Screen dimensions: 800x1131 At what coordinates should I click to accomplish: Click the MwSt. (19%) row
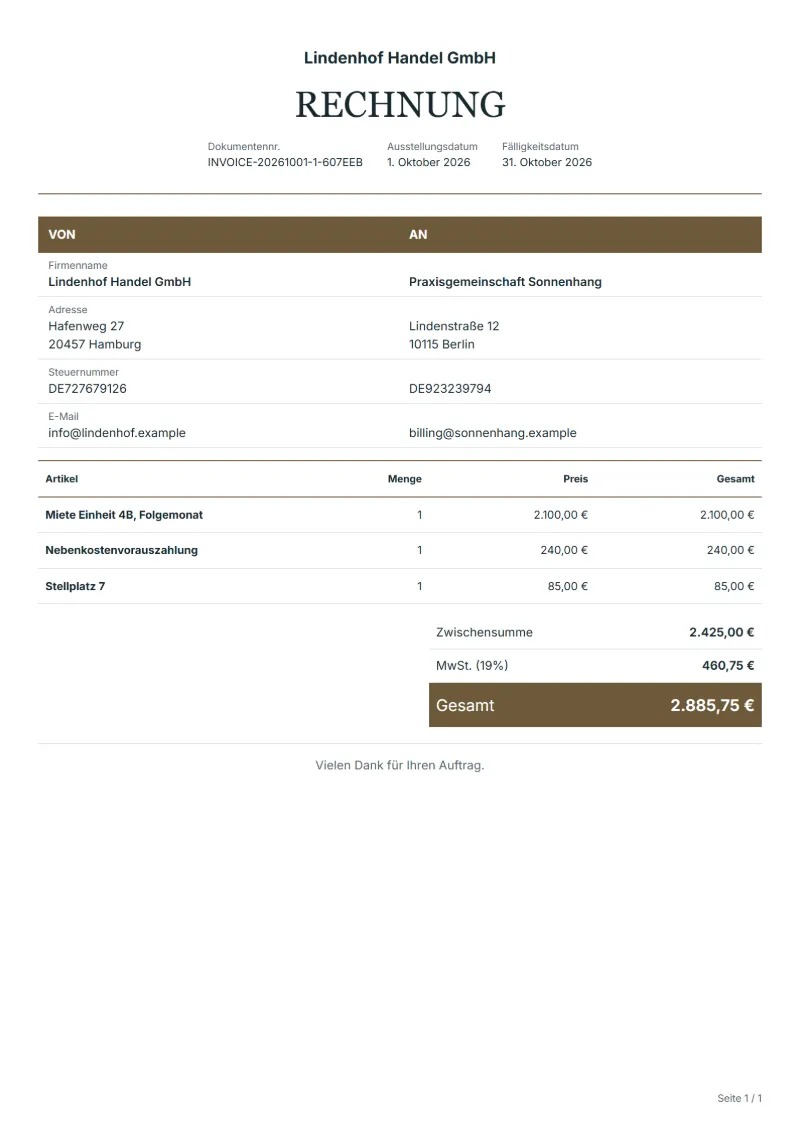595,666
